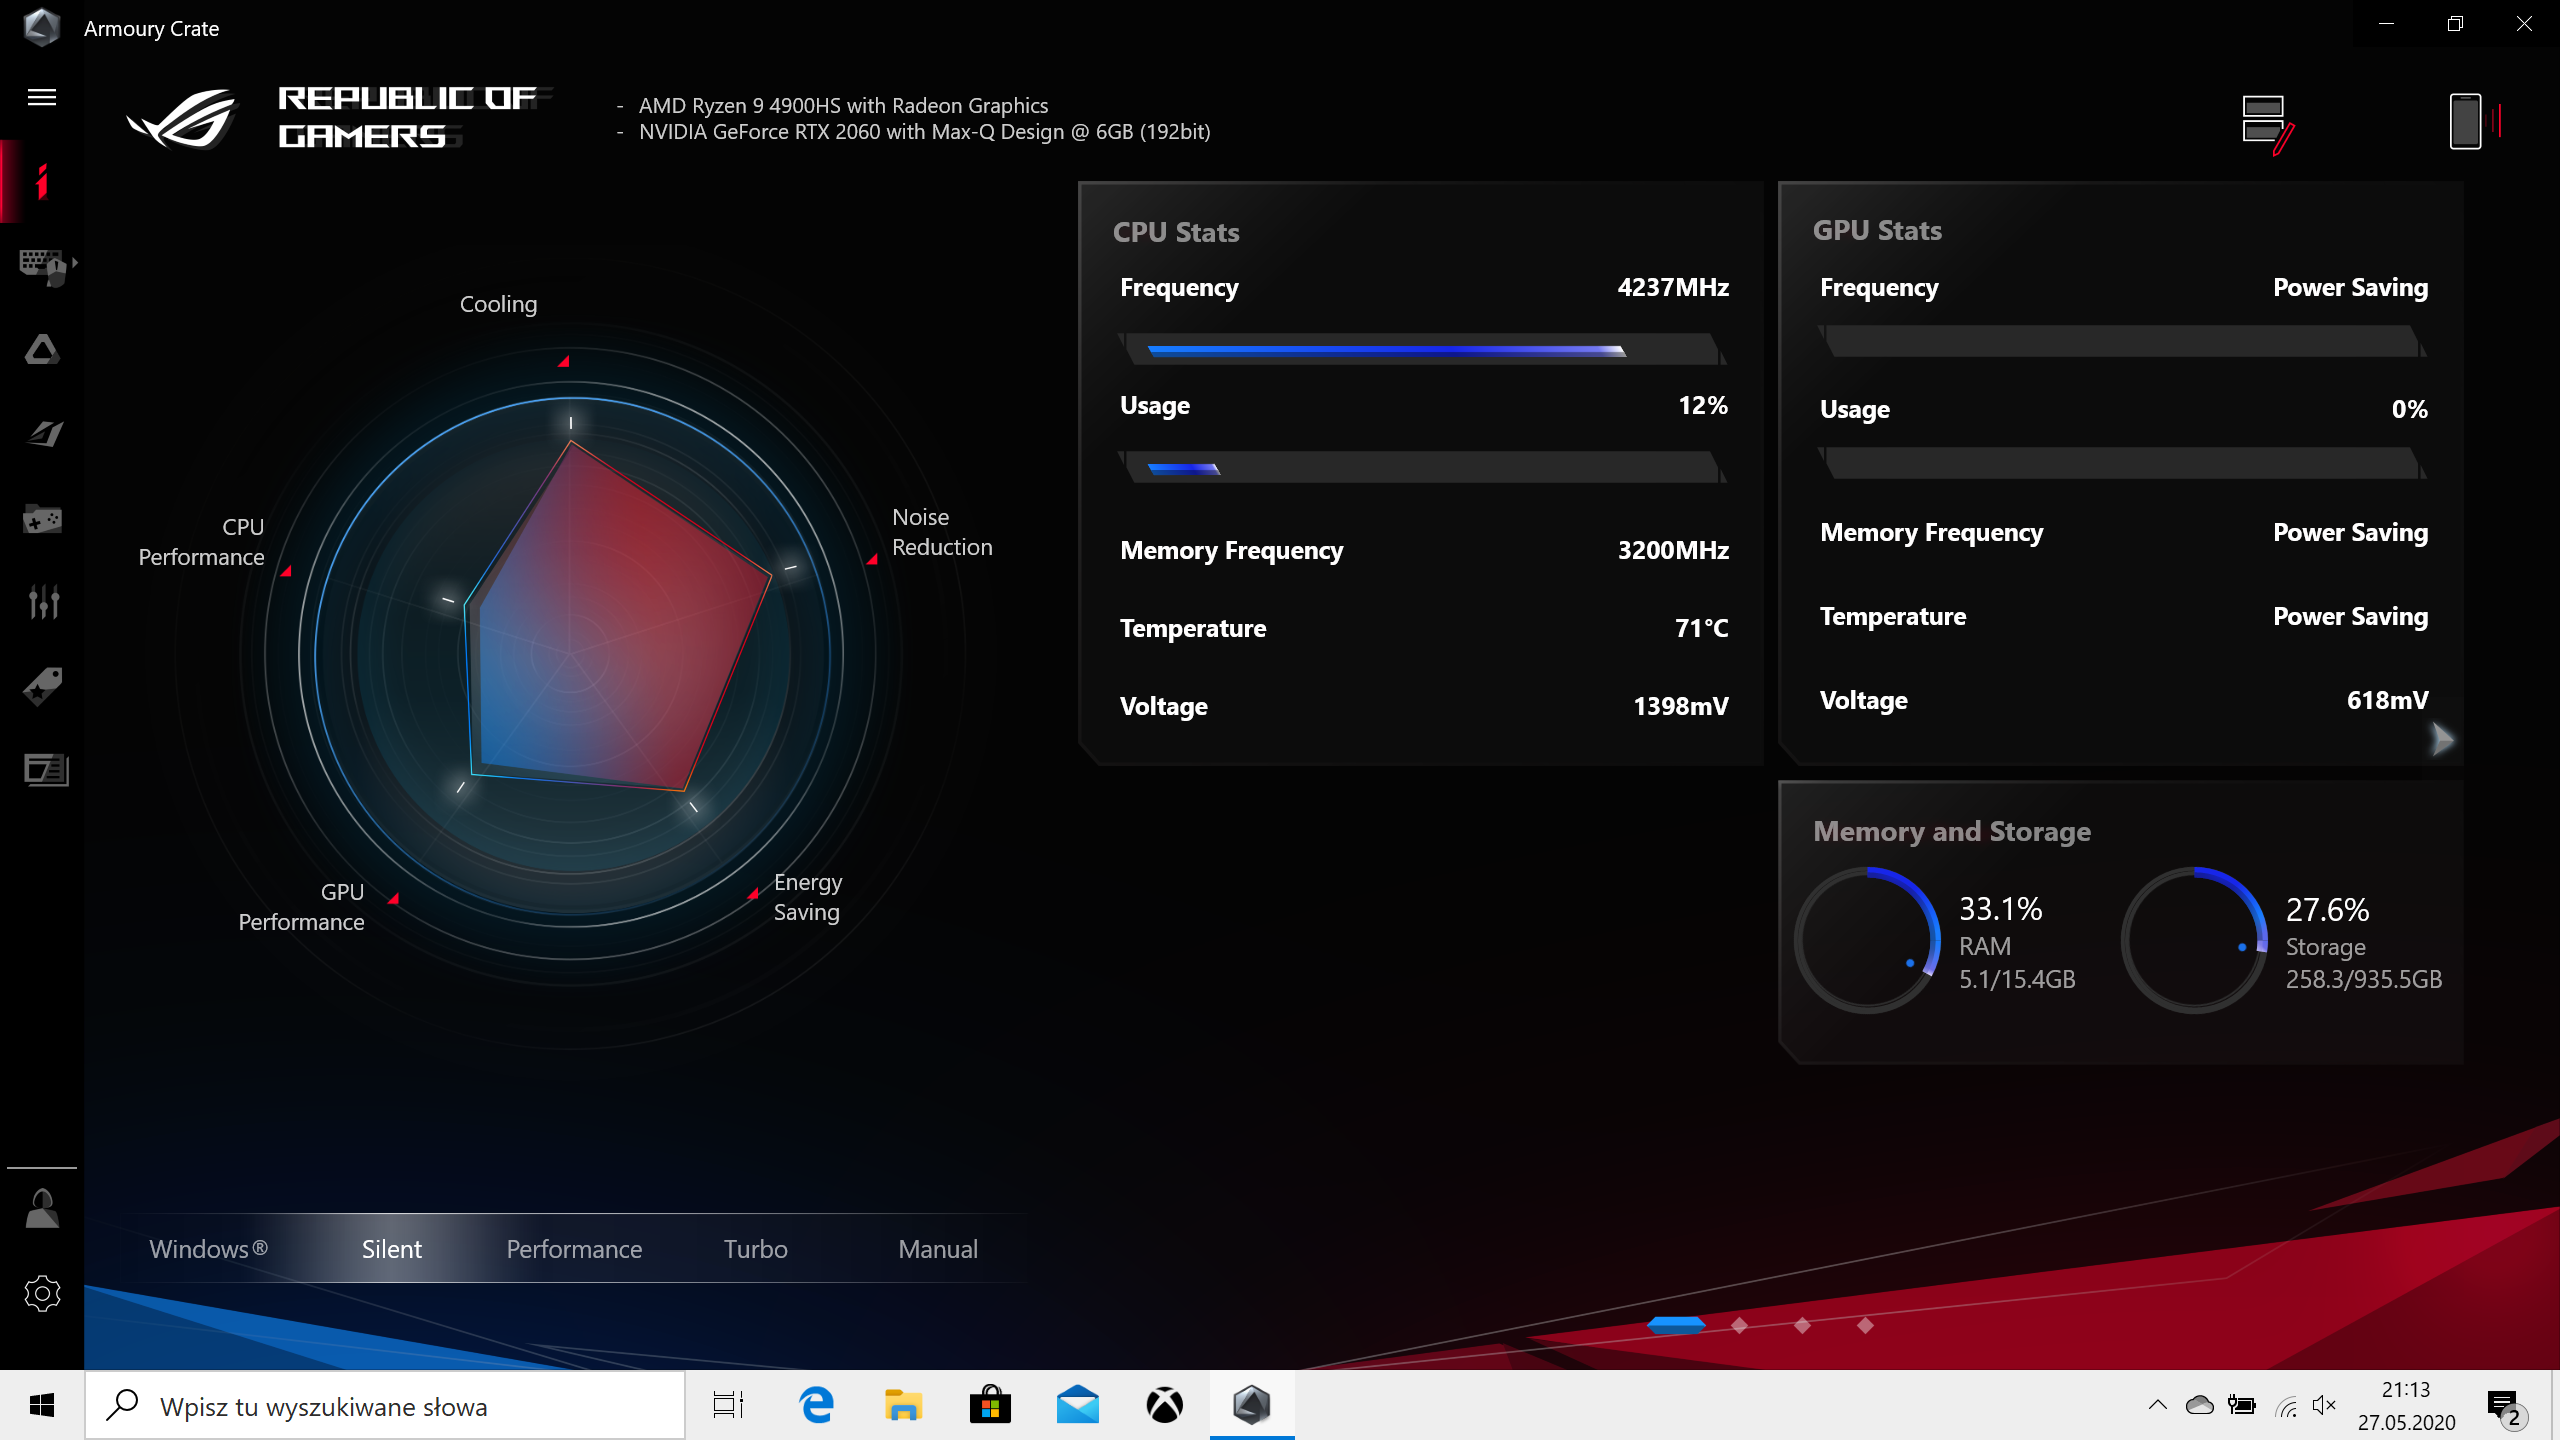Screen dimensions: 2560x1440
Task: Open the Device keyboard sidebar icon
Action: click(x=42, y=266)
